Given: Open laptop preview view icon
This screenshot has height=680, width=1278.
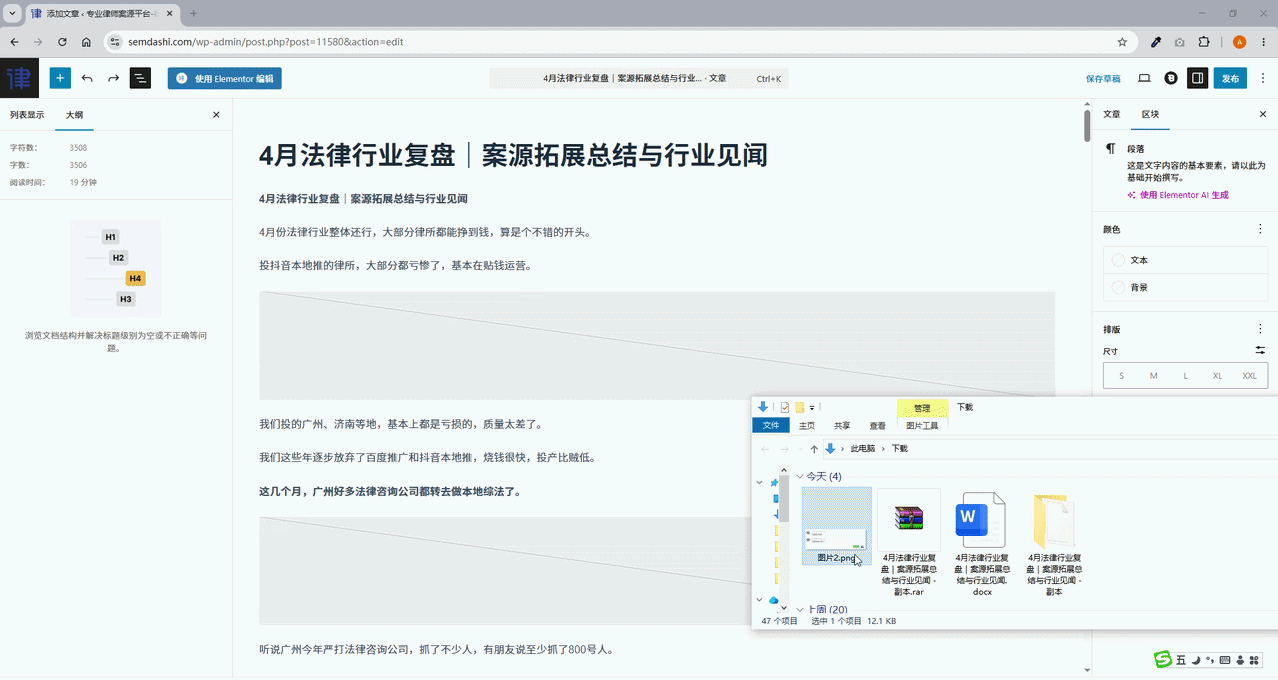Looking at the screenshot, I should (1144, 78).
